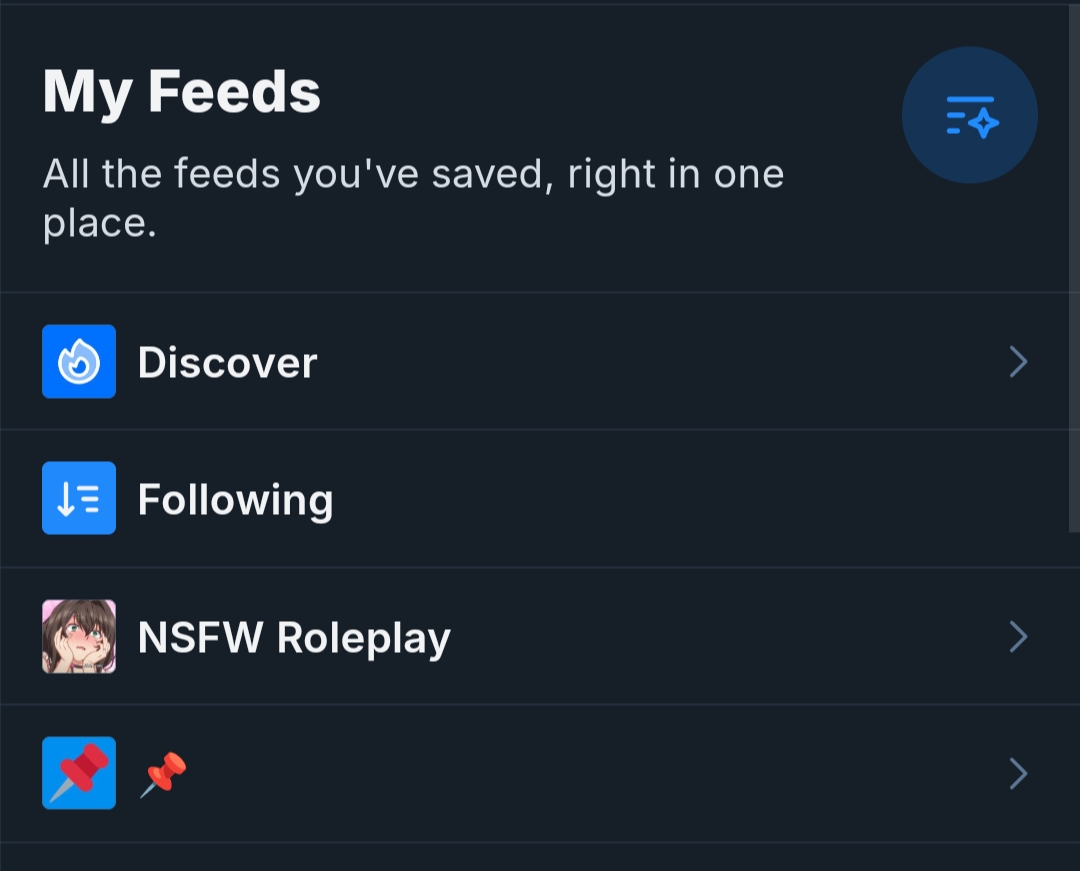Click the My Feeds heading
Image resolution: width=1080 pixels, height=871 pixels.
tap(181, 92)
